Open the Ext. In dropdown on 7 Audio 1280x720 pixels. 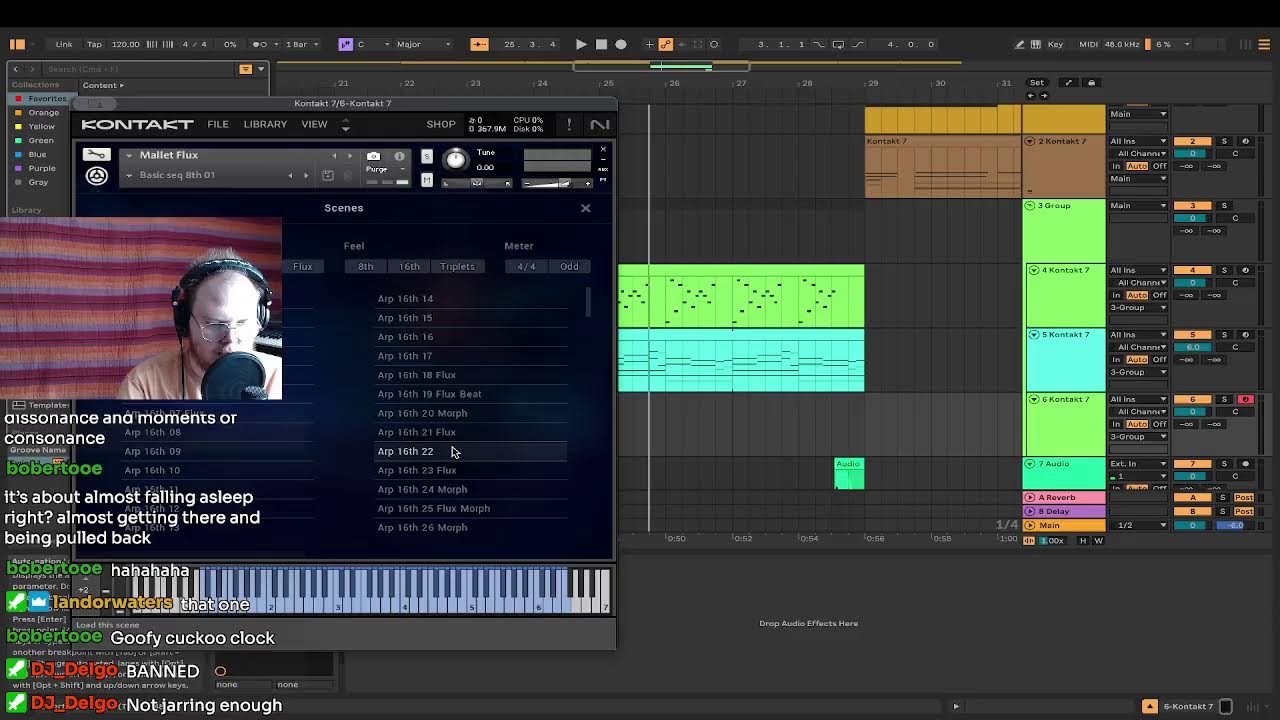tap(1138, 464)
